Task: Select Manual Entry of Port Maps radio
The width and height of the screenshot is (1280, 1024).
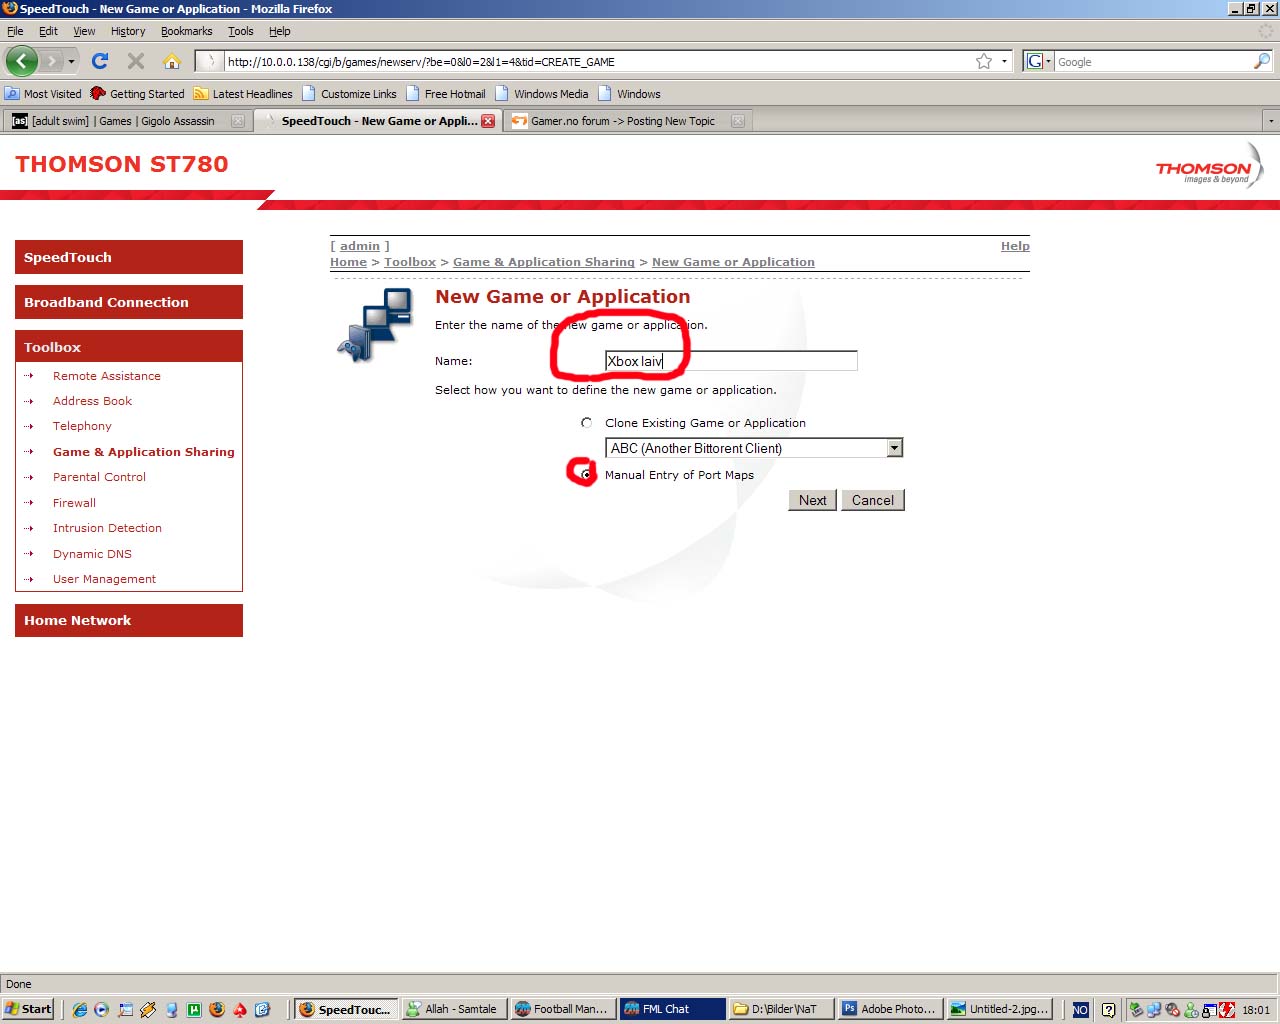Action: [x=586, y=475]
